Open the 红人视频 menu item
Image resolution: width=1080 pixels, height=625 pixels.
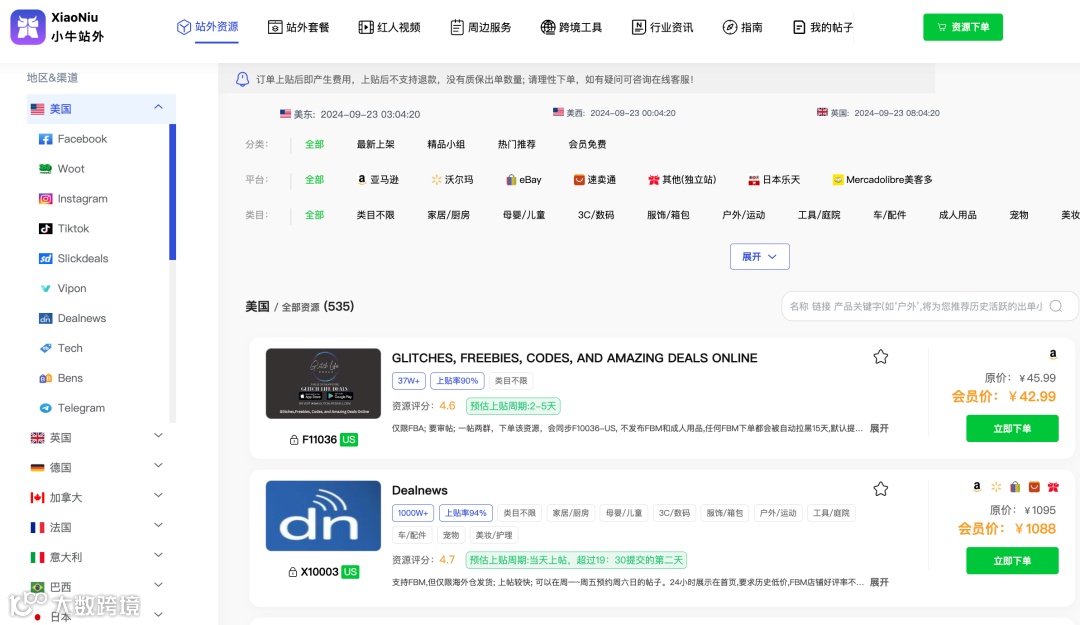point(389,27)
